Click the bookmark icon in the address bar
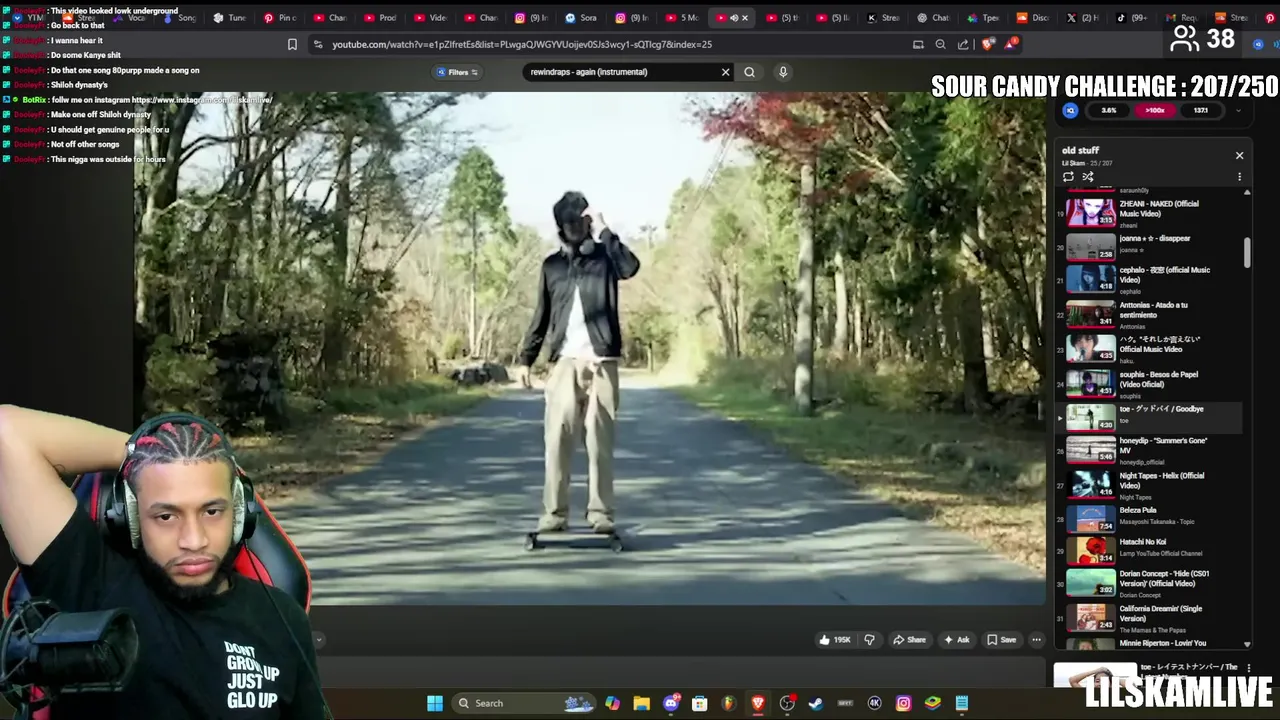The width and height of the screenshot is (1280, 720). click(x=292, y=44)
